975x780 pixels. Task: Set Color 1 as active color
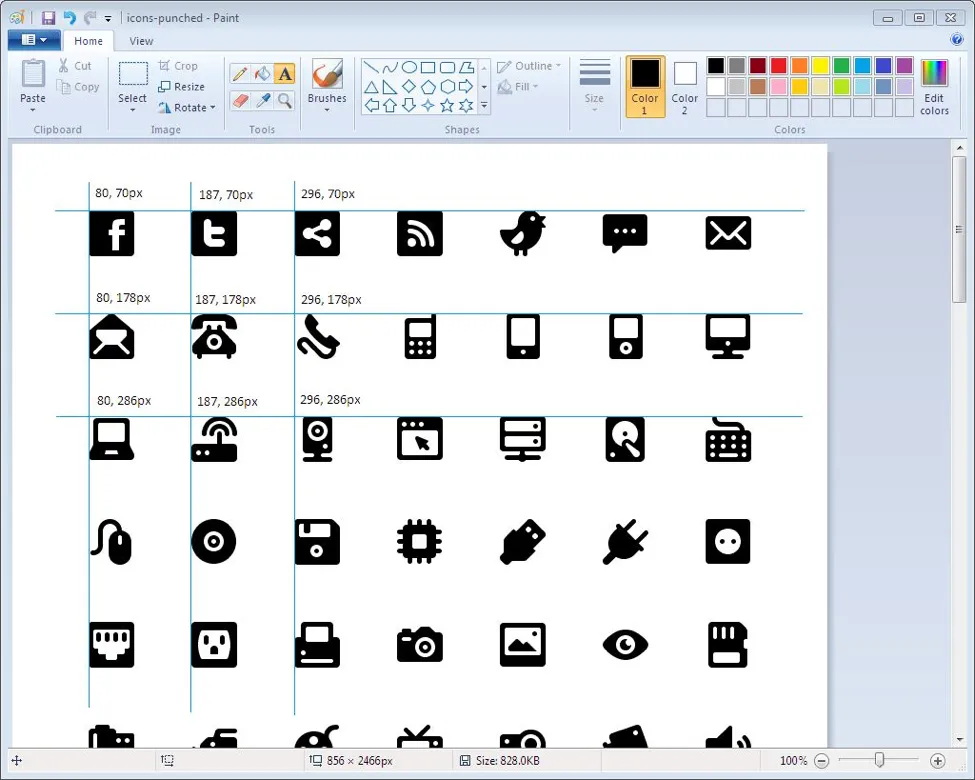tap(645, 86)
